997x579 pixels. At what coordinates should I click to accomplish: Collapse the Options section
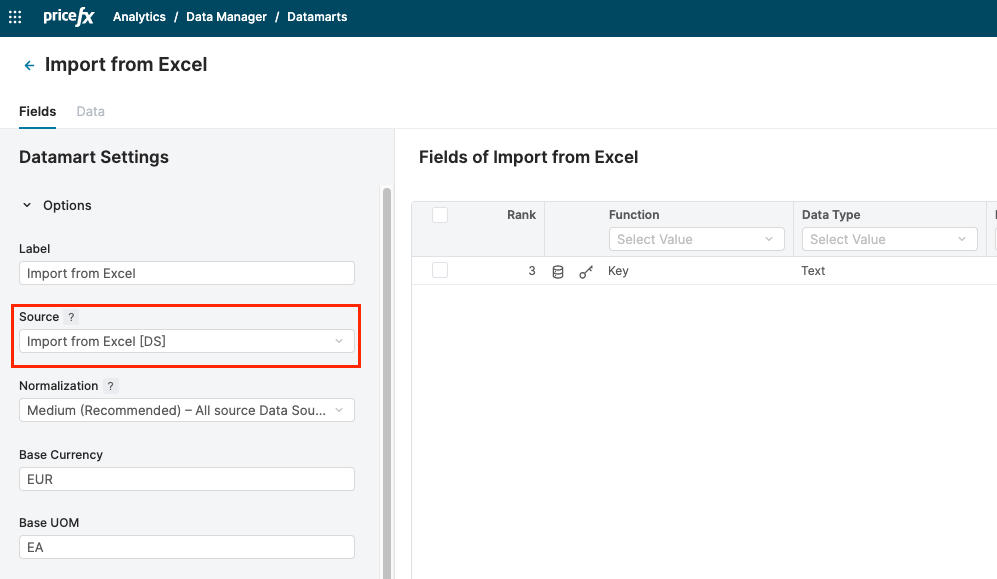pyautogui.click(x=27, y=205)
